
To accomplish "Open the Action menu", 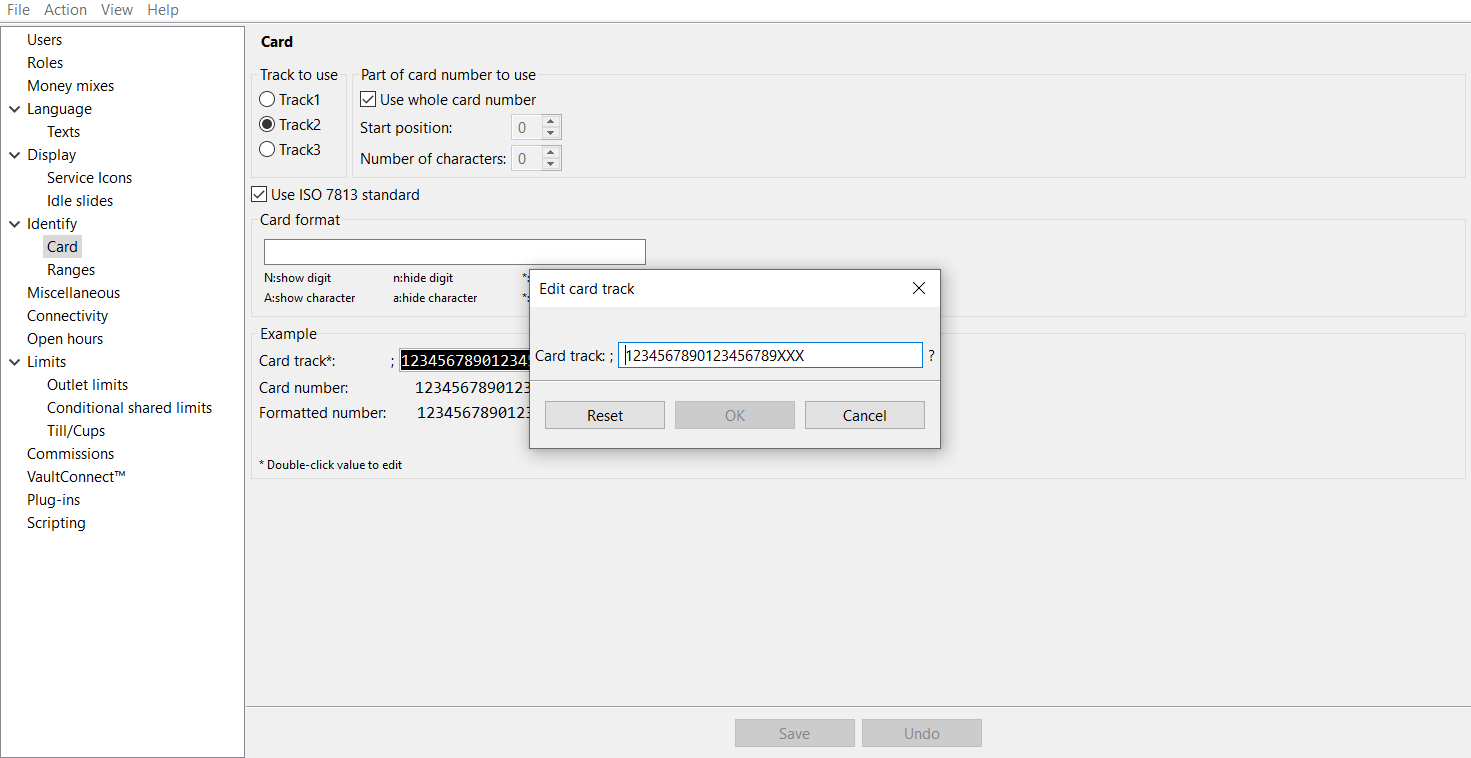I will 65,9.
